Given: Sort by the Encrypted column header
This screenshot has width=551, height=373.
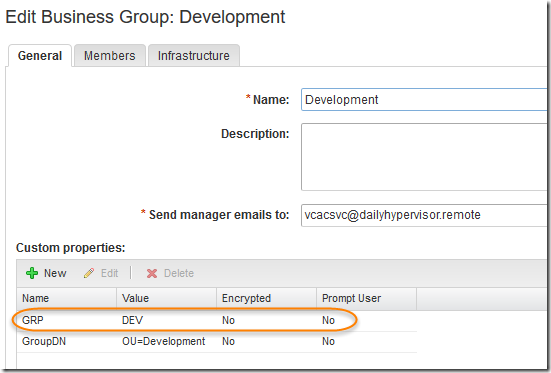Looking at the screenshot, I should pyautogui.click(x=267, y=298).
